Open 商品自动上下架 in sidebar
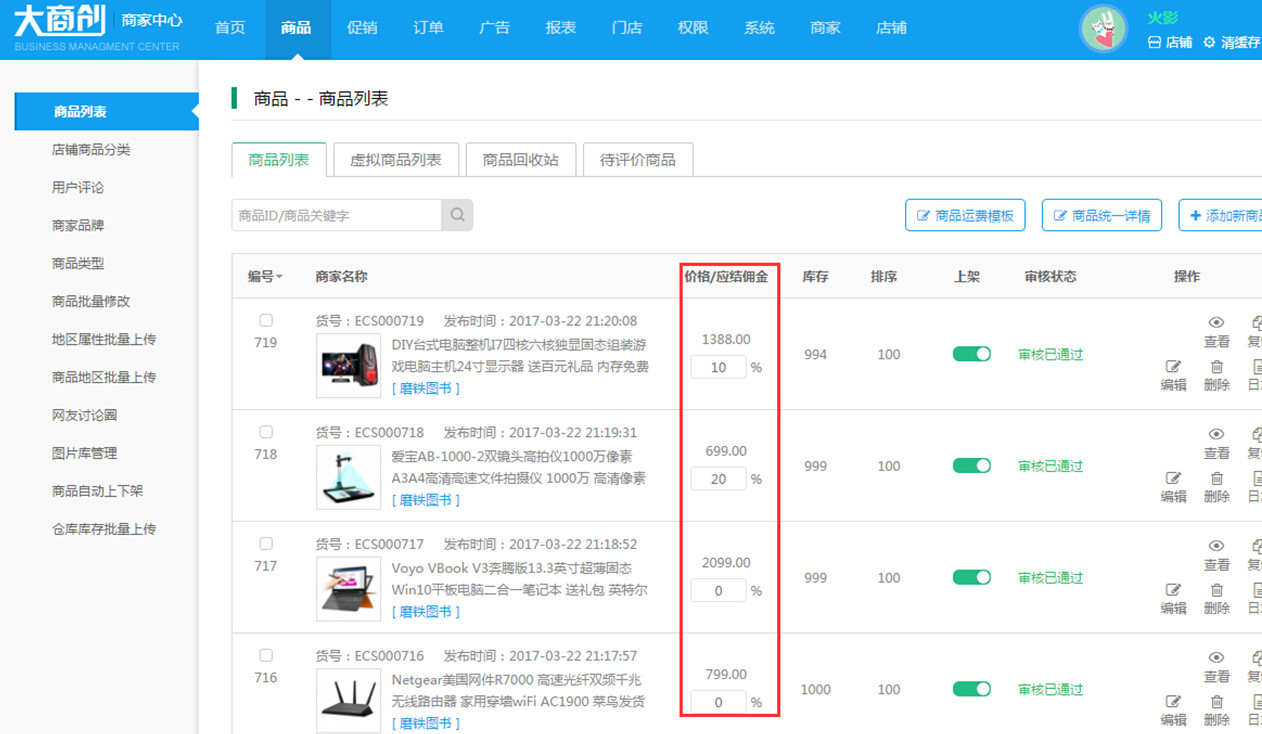1262x734 pixels. (98, 491)
